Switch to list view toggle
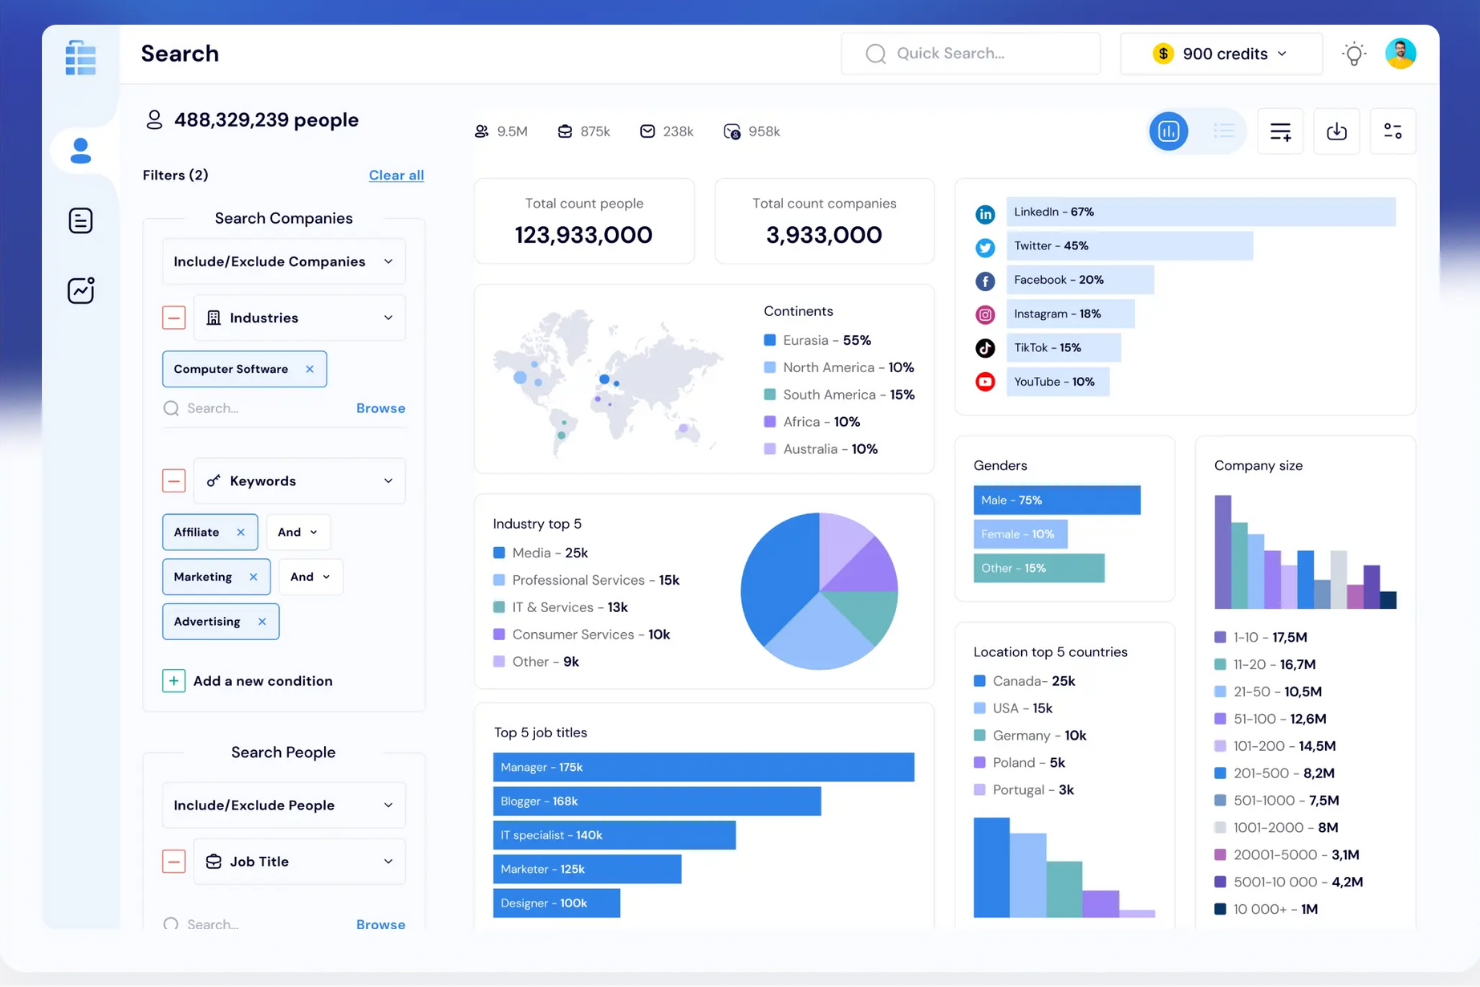 (x=1224, y=131)
